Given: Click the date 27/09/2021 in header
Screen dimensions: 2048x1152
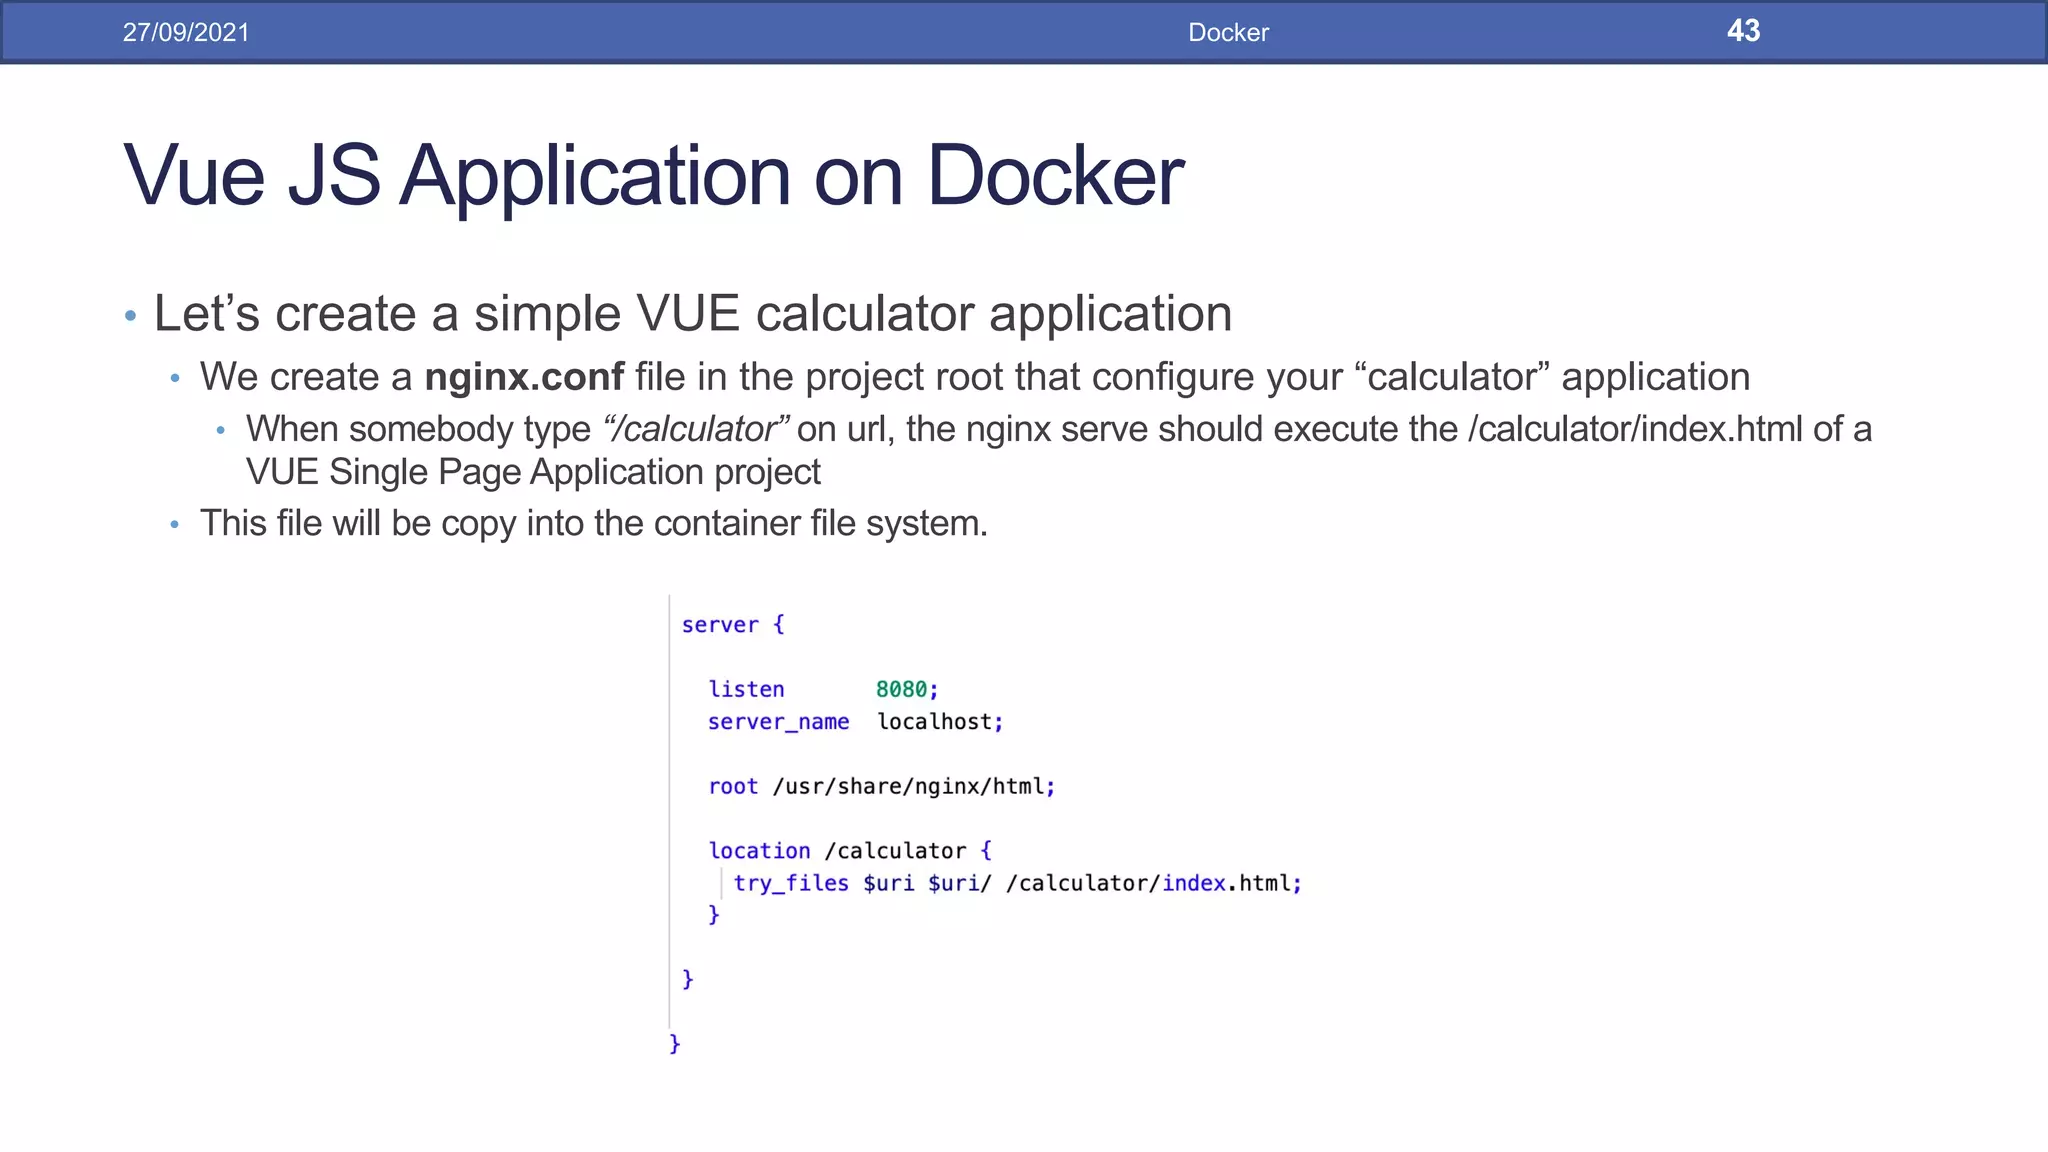Looking at the screenshot, I should [186, 32].
